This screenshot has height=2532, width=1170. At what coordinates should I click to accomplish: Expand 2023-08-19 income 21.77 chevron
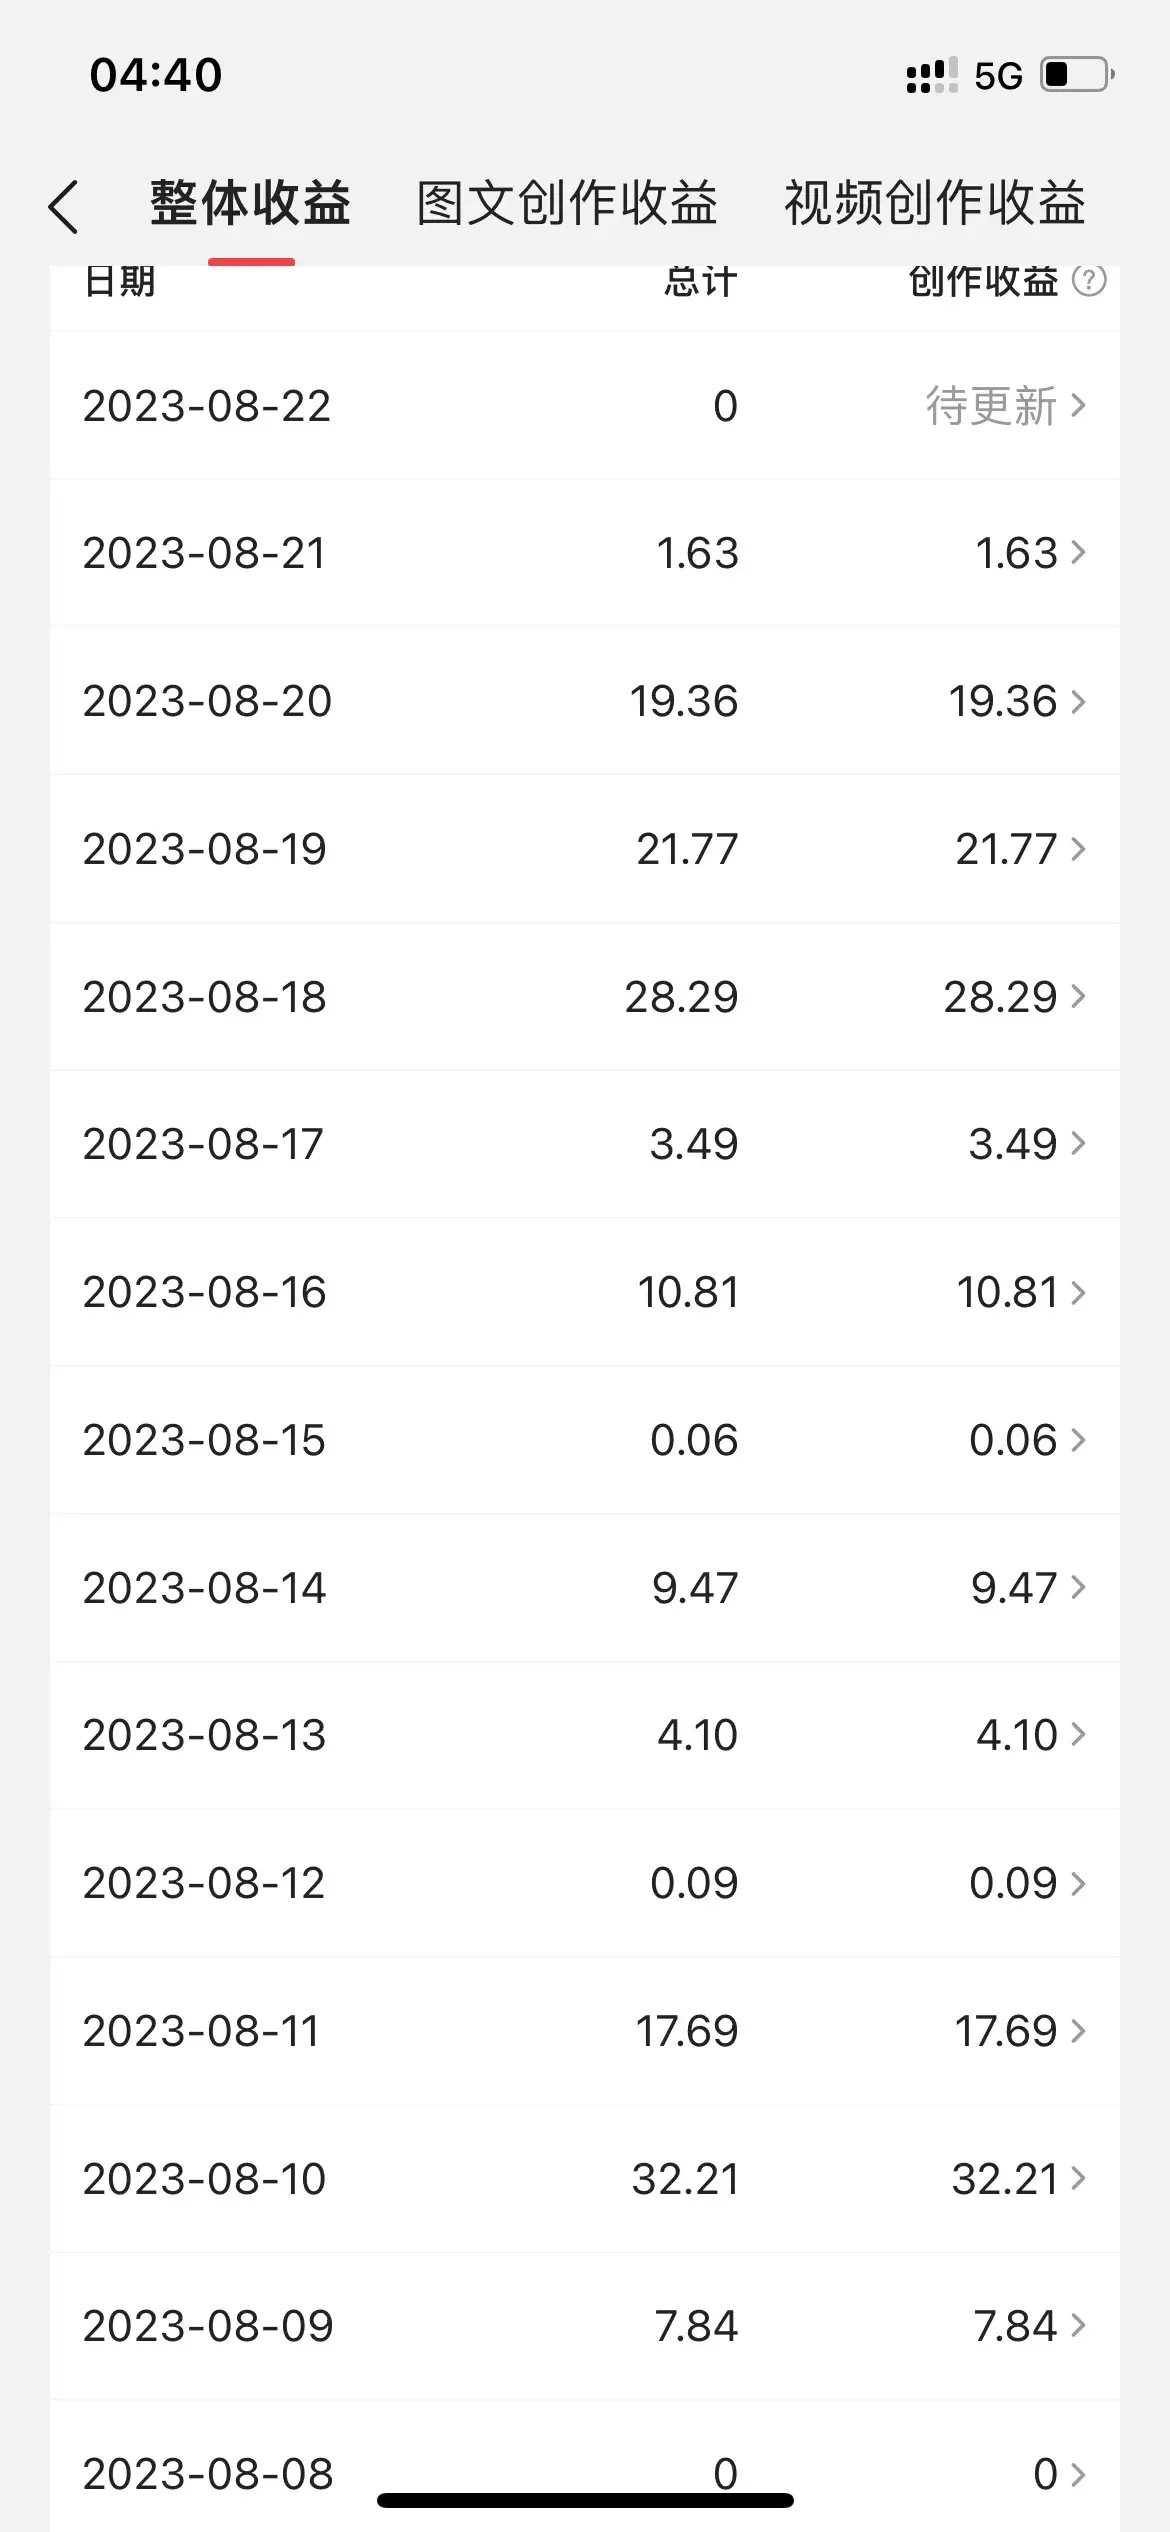[x=1078, y=849]
